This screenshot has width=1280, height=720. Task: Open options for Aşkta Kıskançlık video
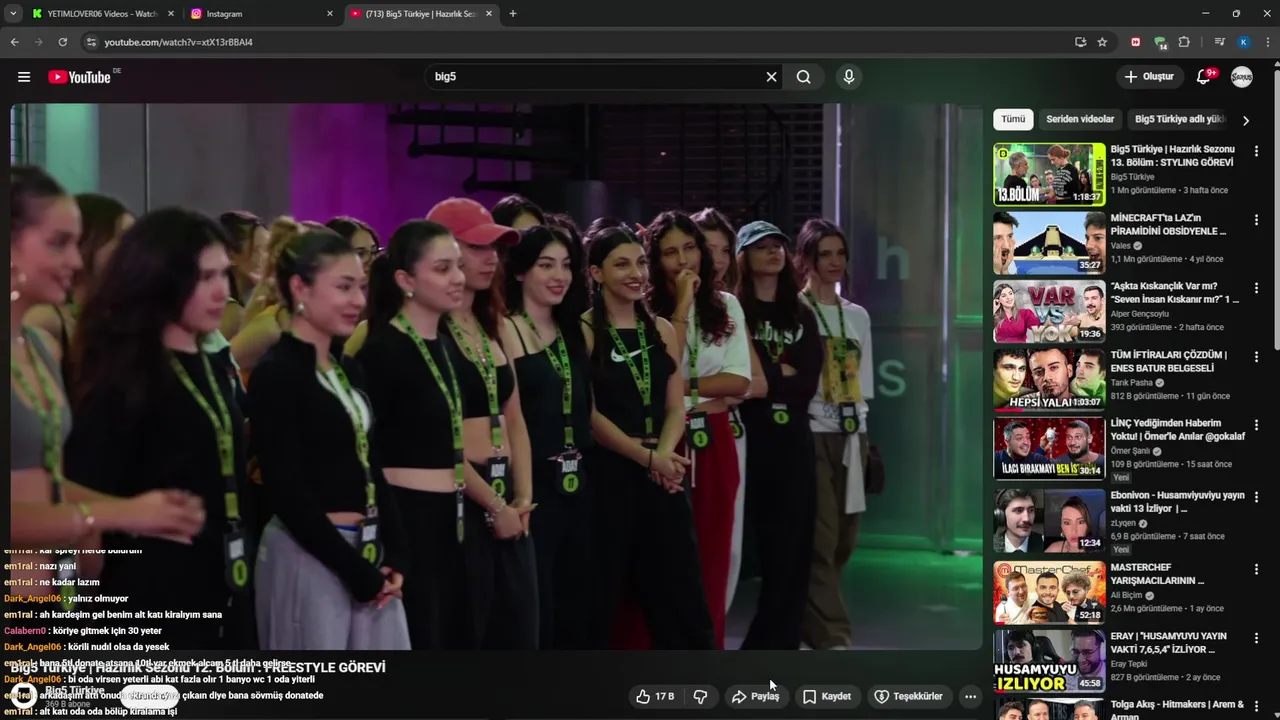(x=1256, y=288)
